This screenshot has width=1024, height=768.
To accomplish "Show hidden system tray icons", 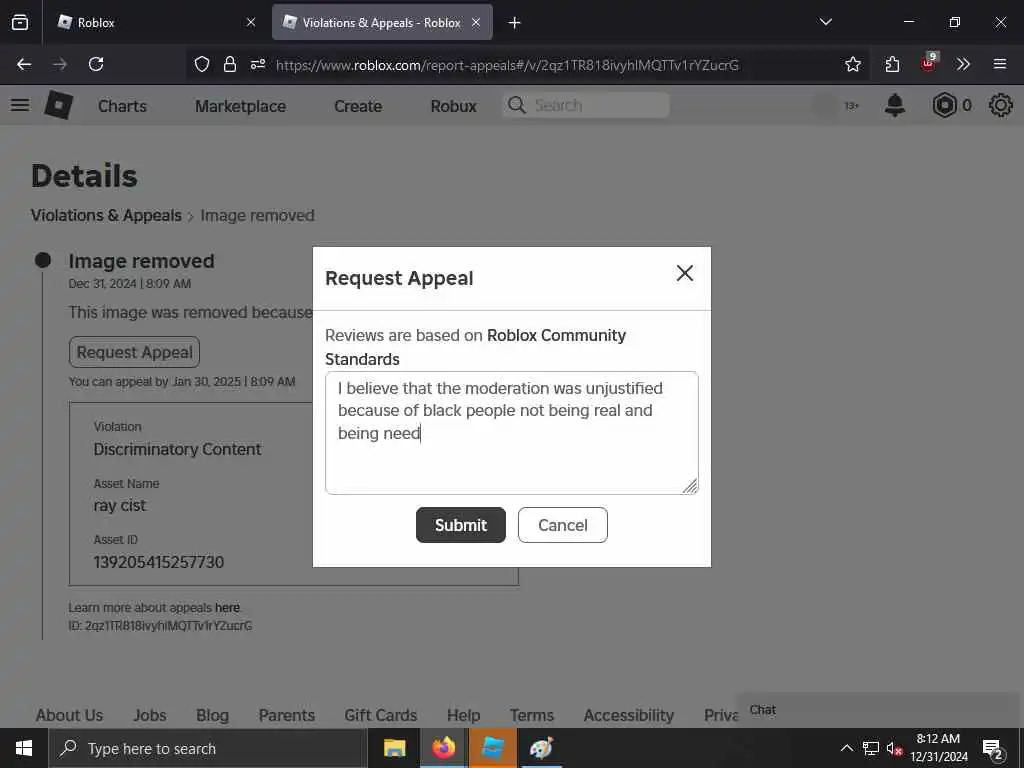I will (846, 748).
